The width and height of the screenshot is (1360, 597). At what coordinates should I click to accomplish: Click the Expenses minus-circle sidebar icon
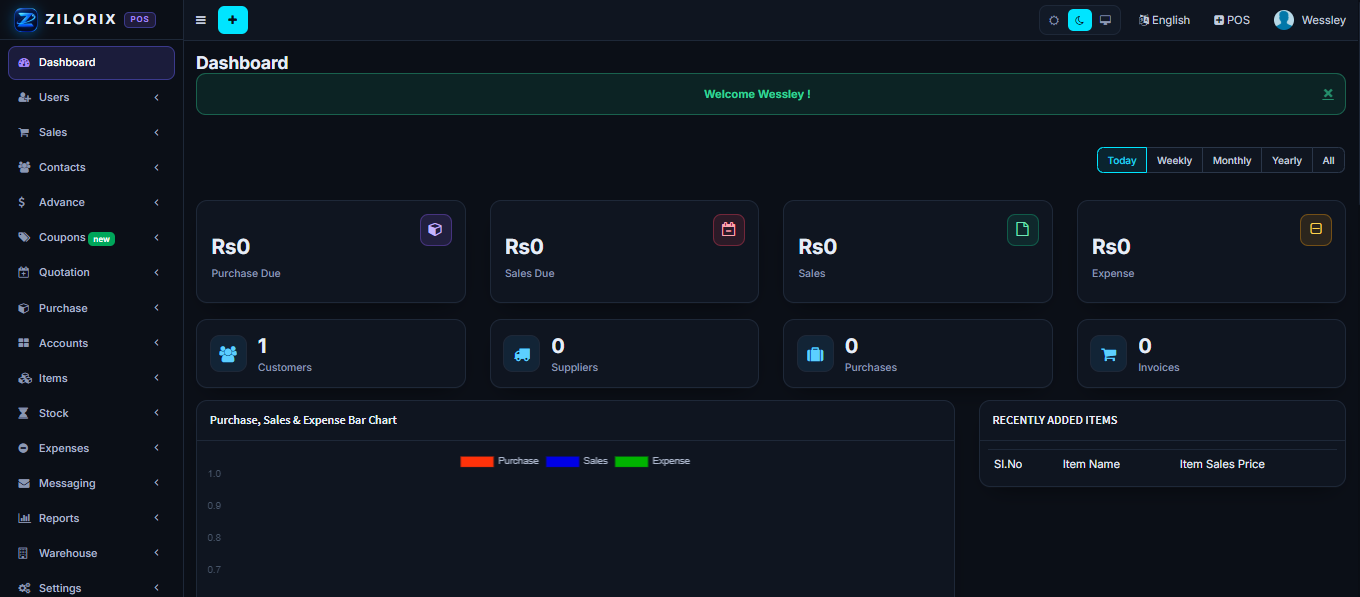click(24, 448)
